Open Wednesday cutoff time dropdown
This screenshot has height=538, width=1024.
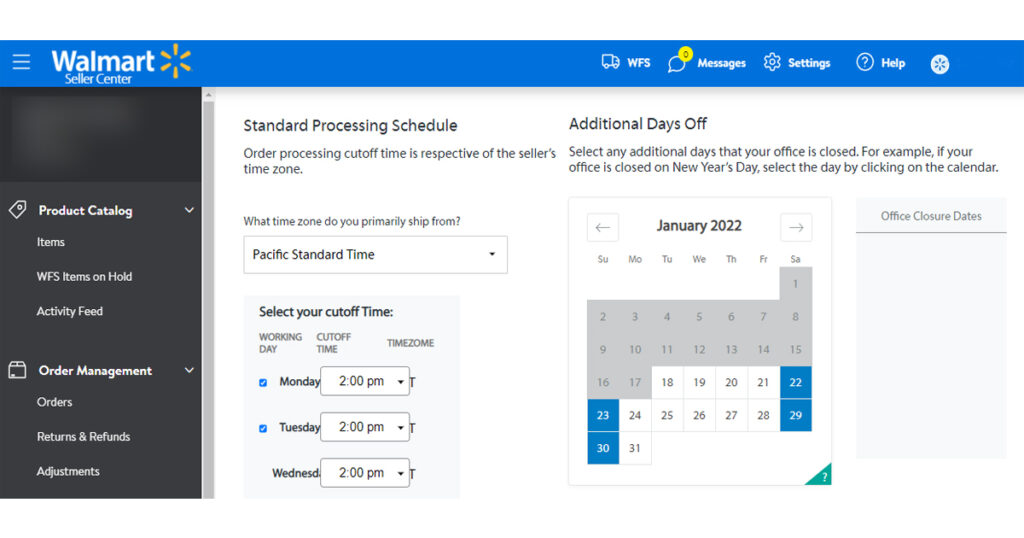tap(364, 473)
